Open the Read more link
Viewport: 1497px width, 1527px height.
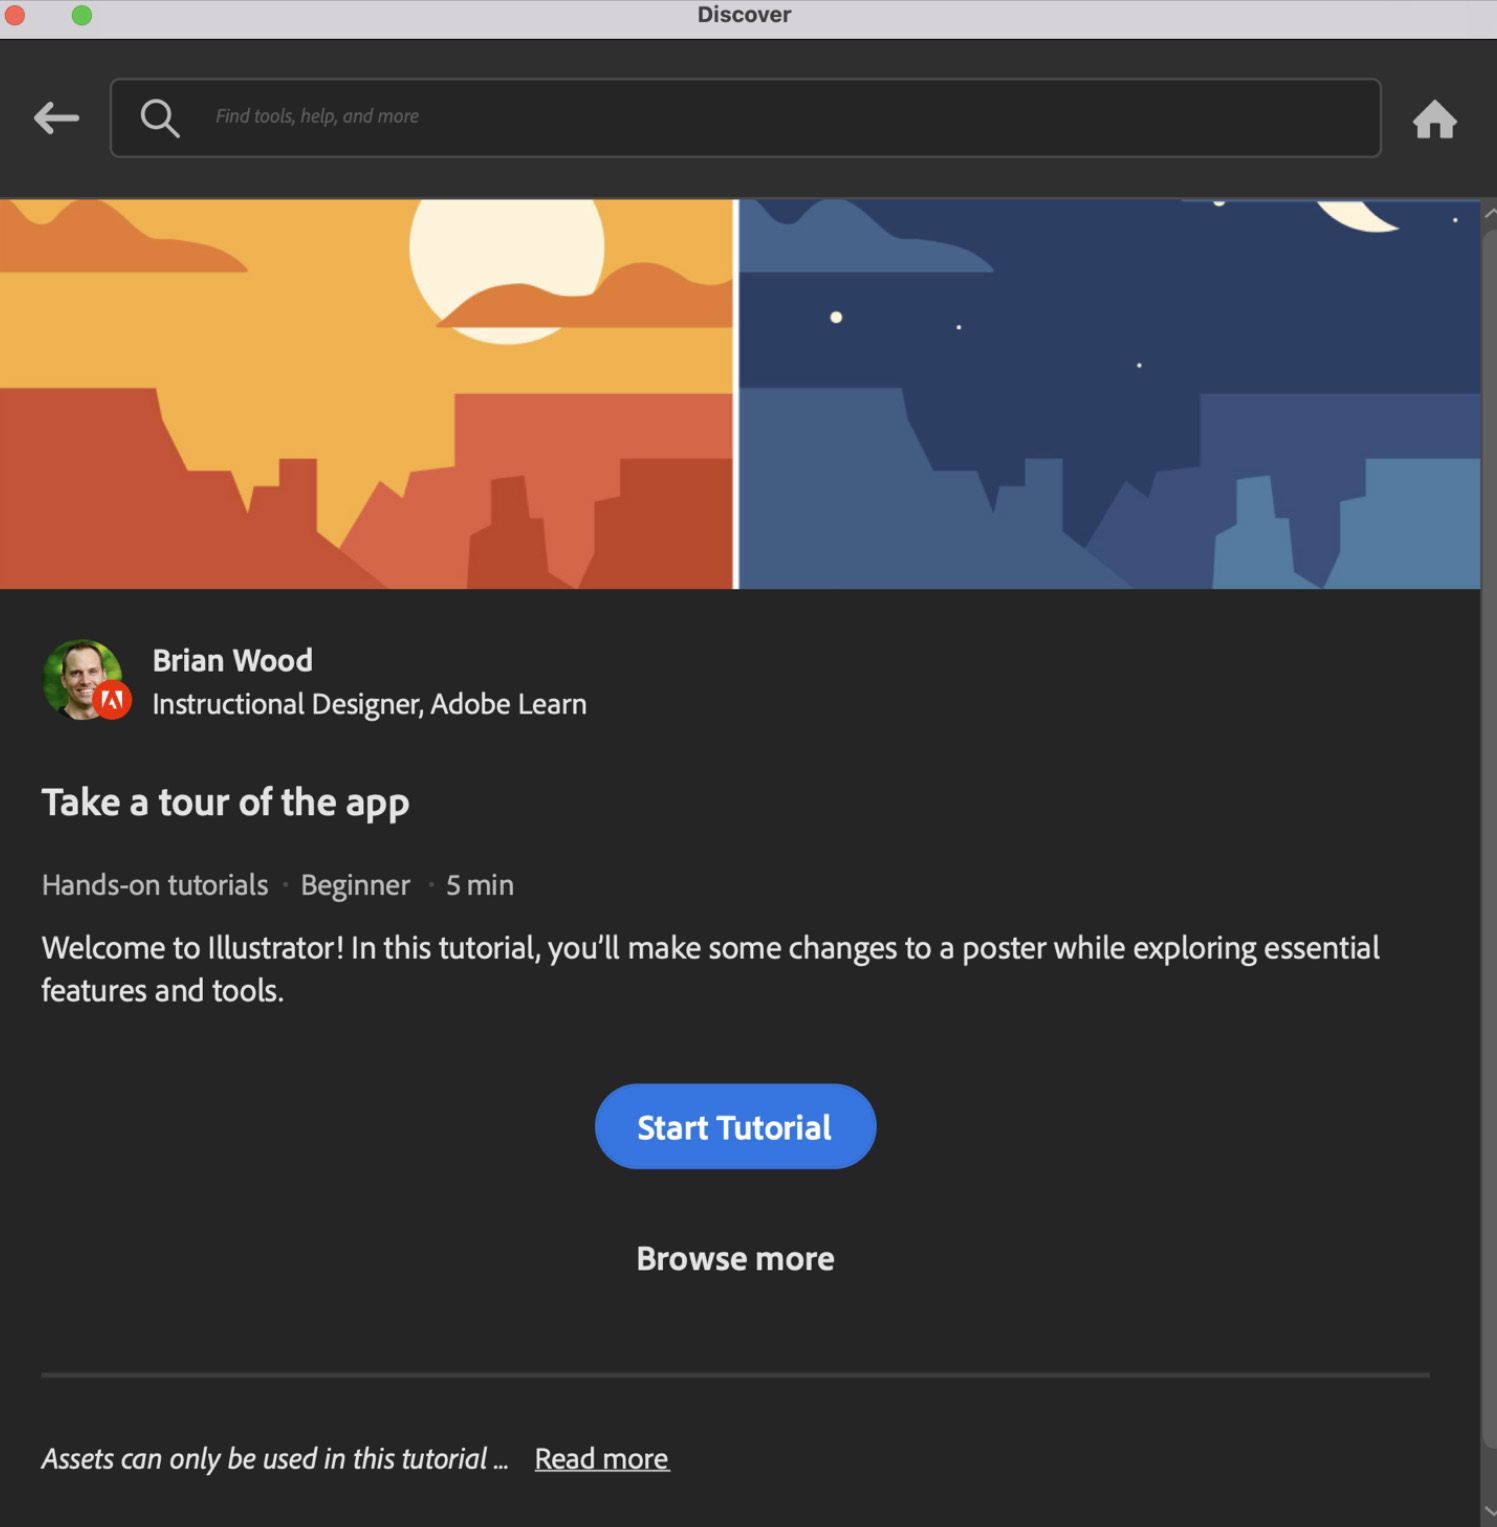point(602,1459)
